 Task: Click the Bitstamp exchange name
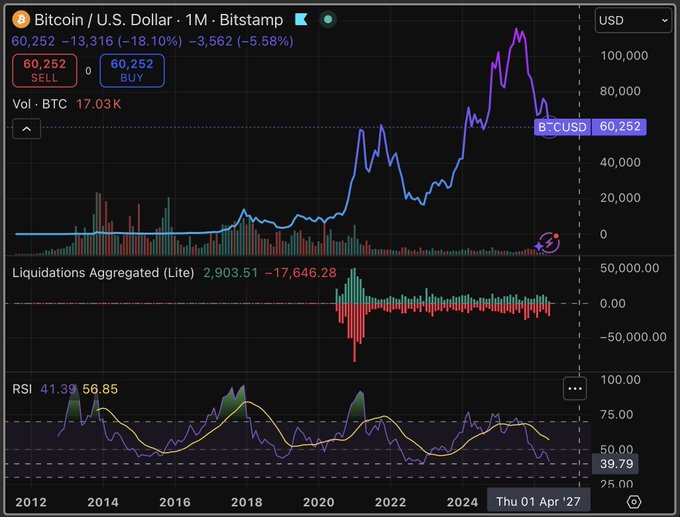coord(251,20)
